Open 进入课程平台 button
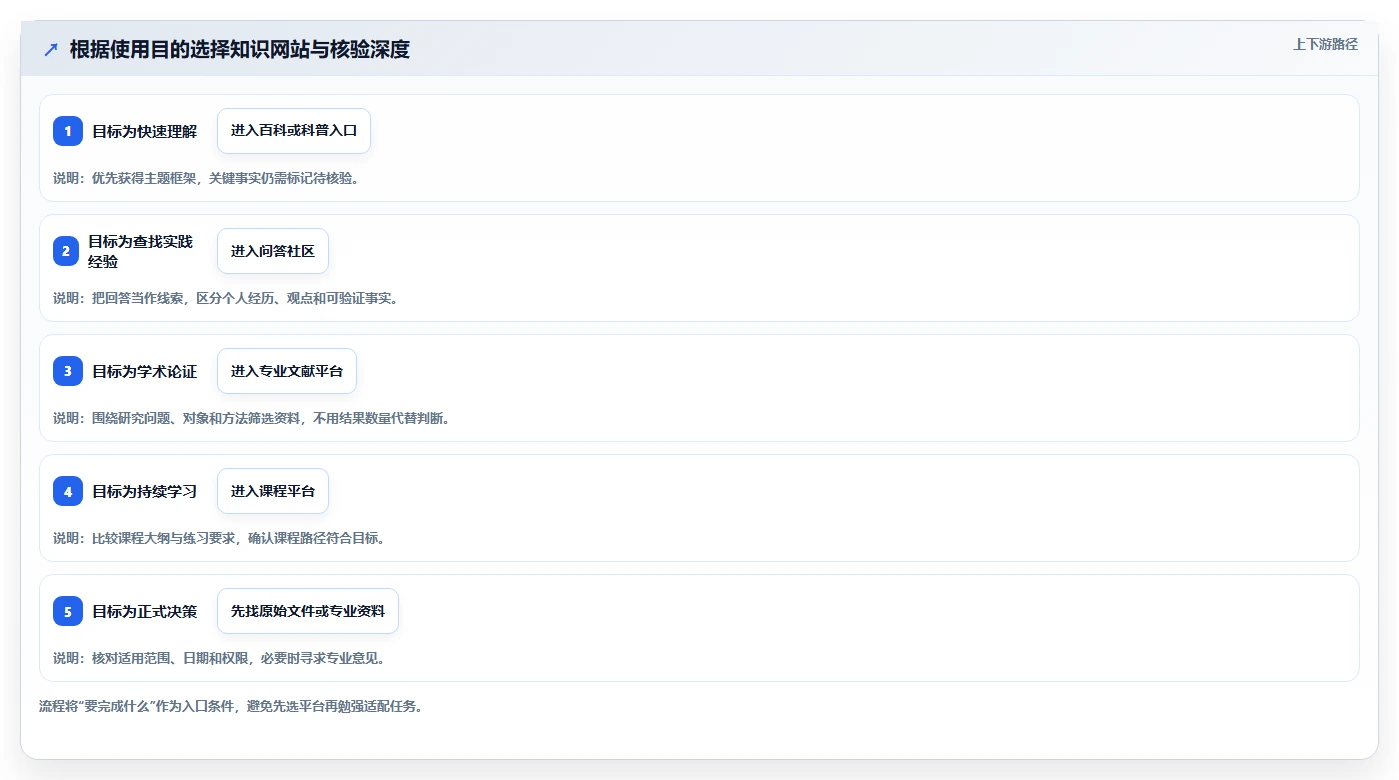The height and width of the screenshot is (780, 1399). [x=273, y=491]
